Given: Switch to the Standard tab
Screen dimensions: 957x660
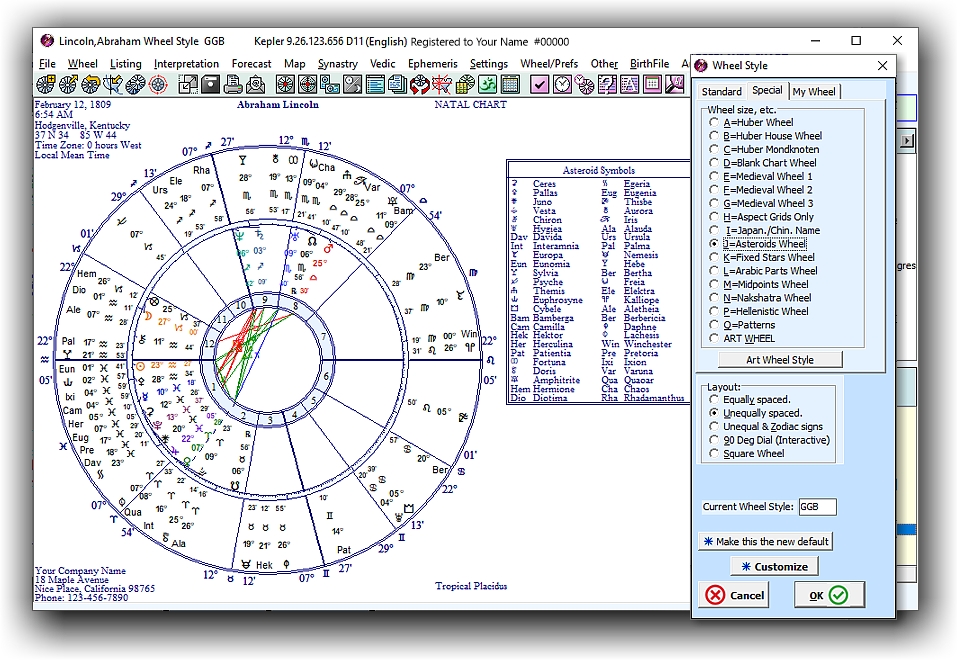Looking at the screenshot, I should (x=721, y=92).
